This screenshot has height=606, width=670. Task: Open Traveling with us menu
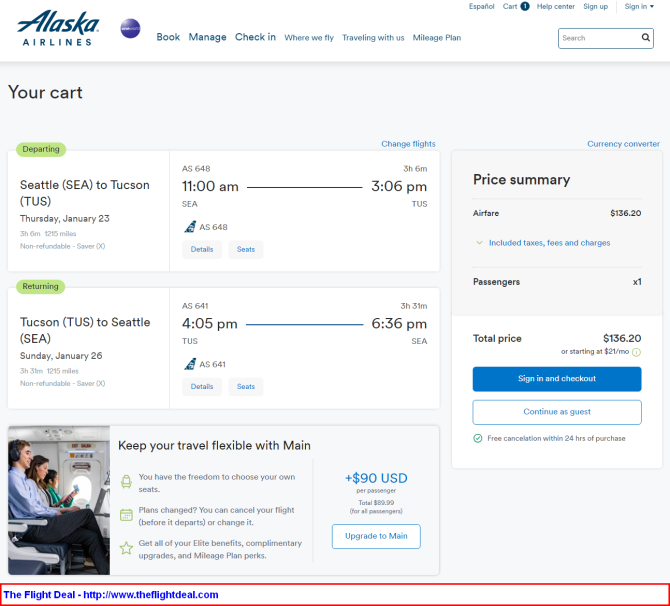[x=373, y=38]
